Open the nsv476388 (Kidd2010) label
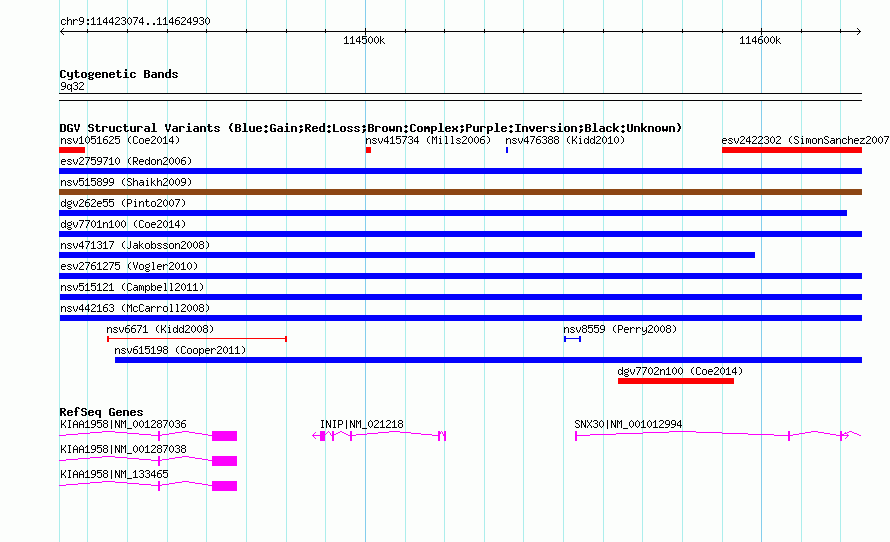The image size is (890, 542). 565,140
